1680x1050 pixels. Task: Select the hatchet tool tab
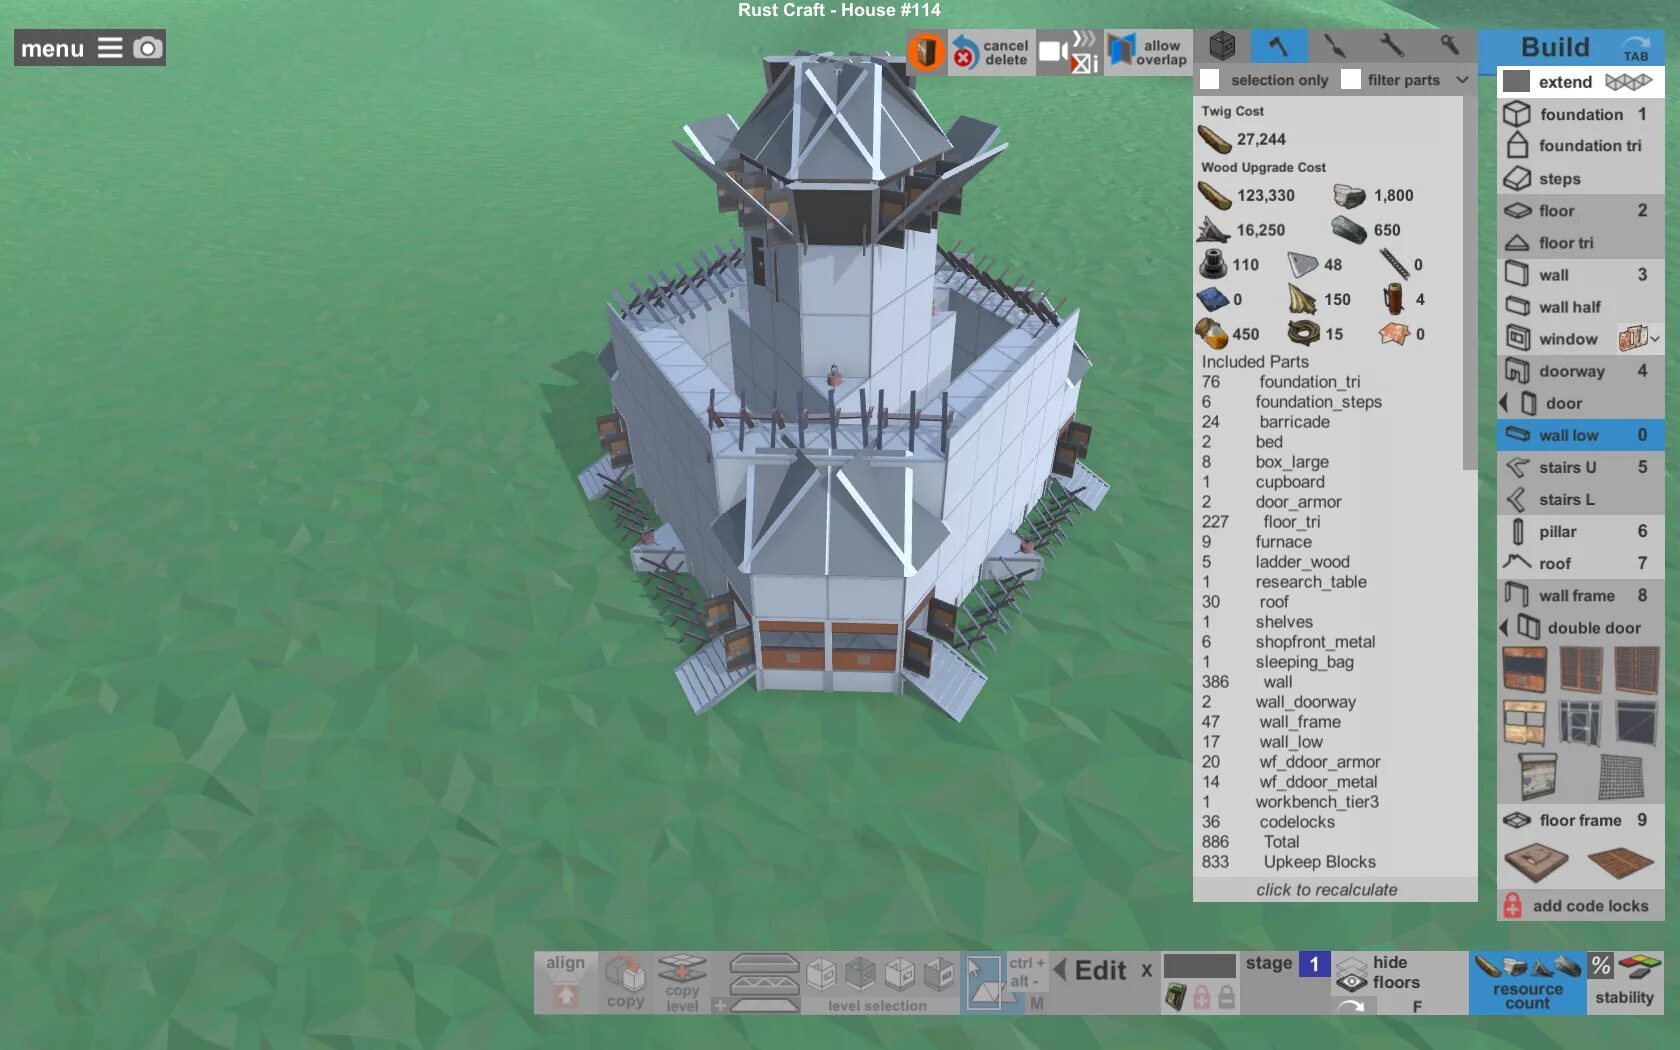pos(1278,45)
